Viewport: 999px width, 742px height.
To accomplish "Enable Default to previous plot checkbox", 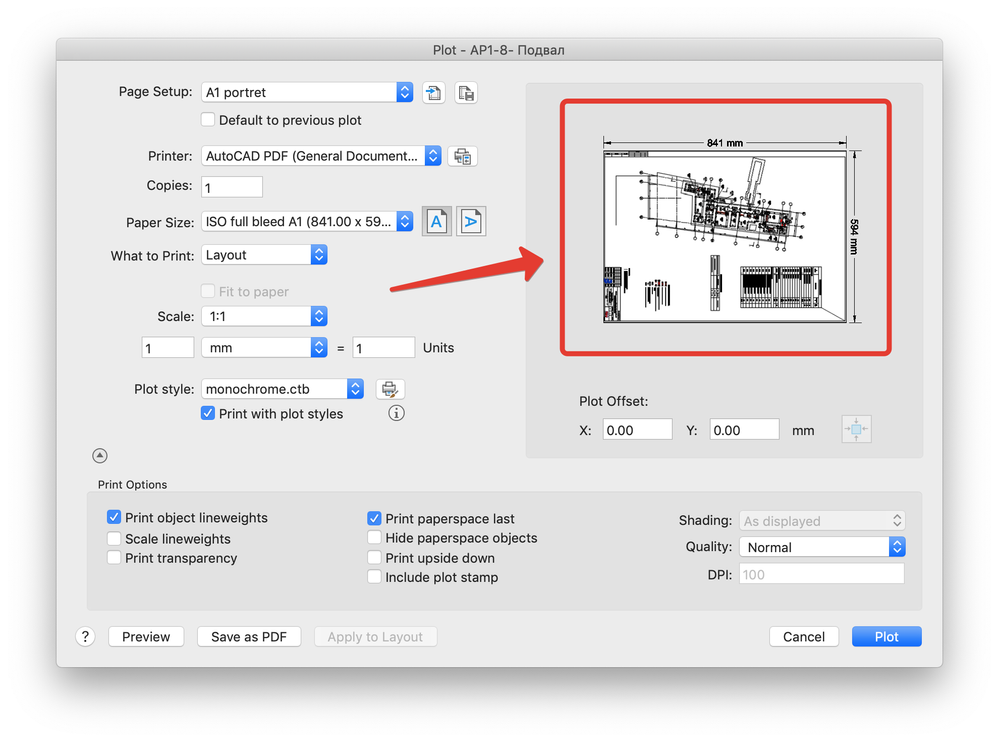I will click(208, 120).
